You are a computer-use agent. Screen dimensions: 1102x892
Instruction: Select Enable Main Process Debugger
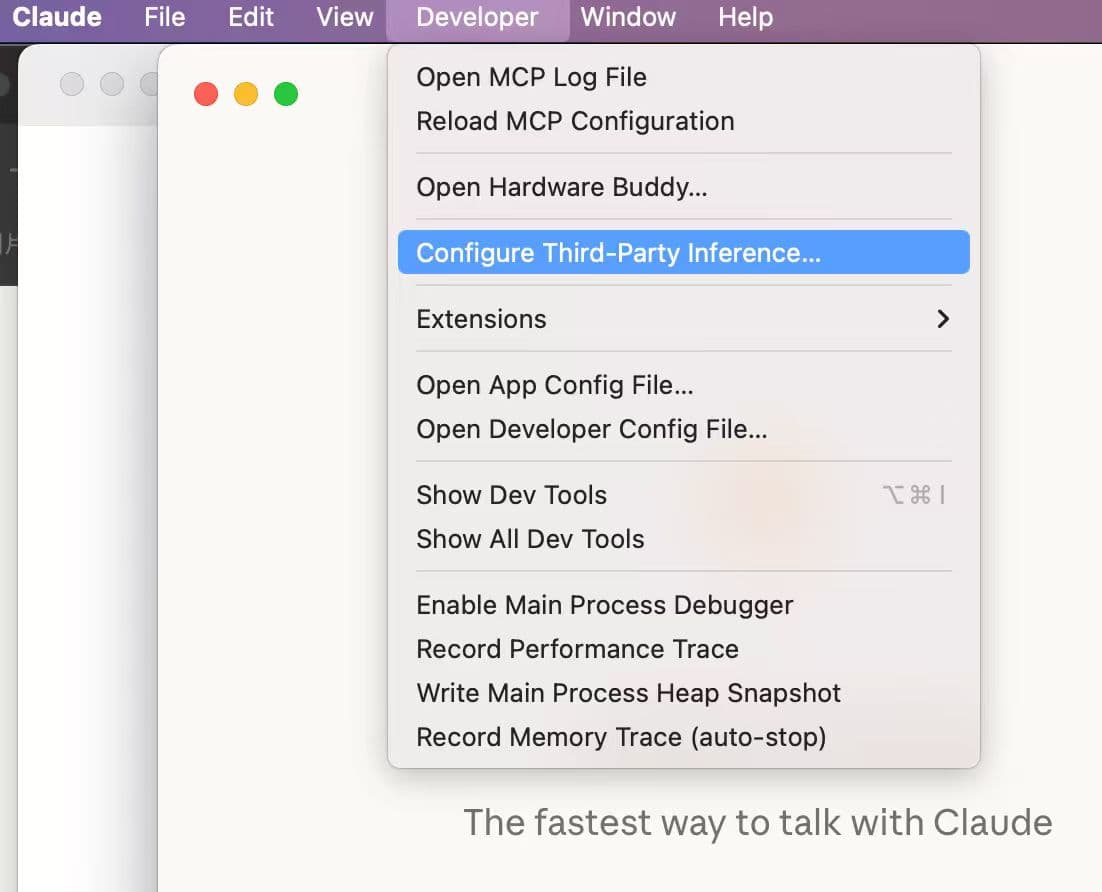(683, 605)
